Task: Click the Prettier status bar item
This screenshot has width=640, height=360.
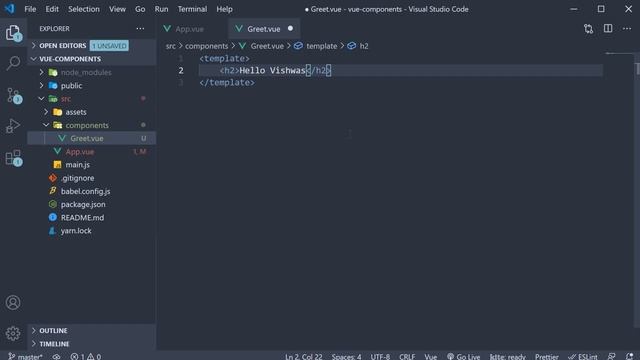Action: pyautogui.click(x=547, y=356)
